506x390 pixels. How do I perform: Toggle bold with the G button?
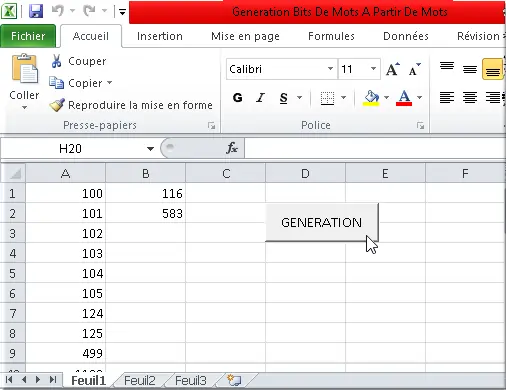238,98
